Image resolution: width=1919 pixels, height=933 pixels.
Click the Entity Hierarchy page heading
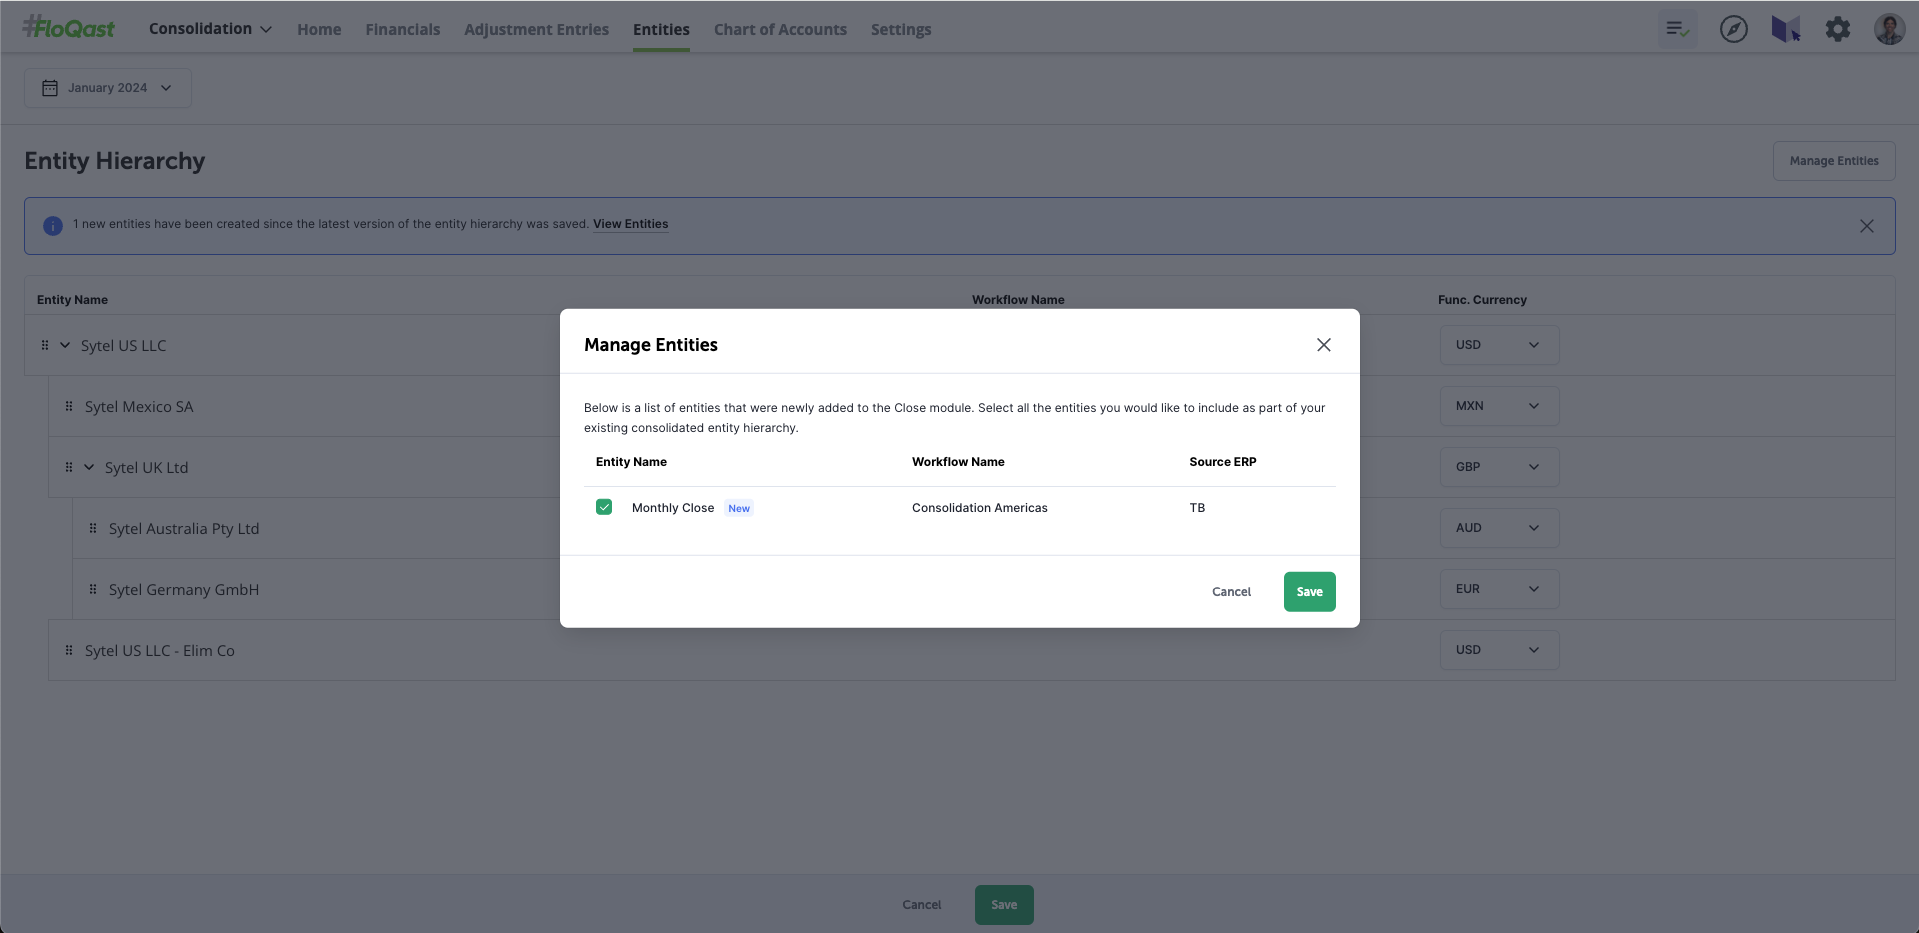coord(115,161)
